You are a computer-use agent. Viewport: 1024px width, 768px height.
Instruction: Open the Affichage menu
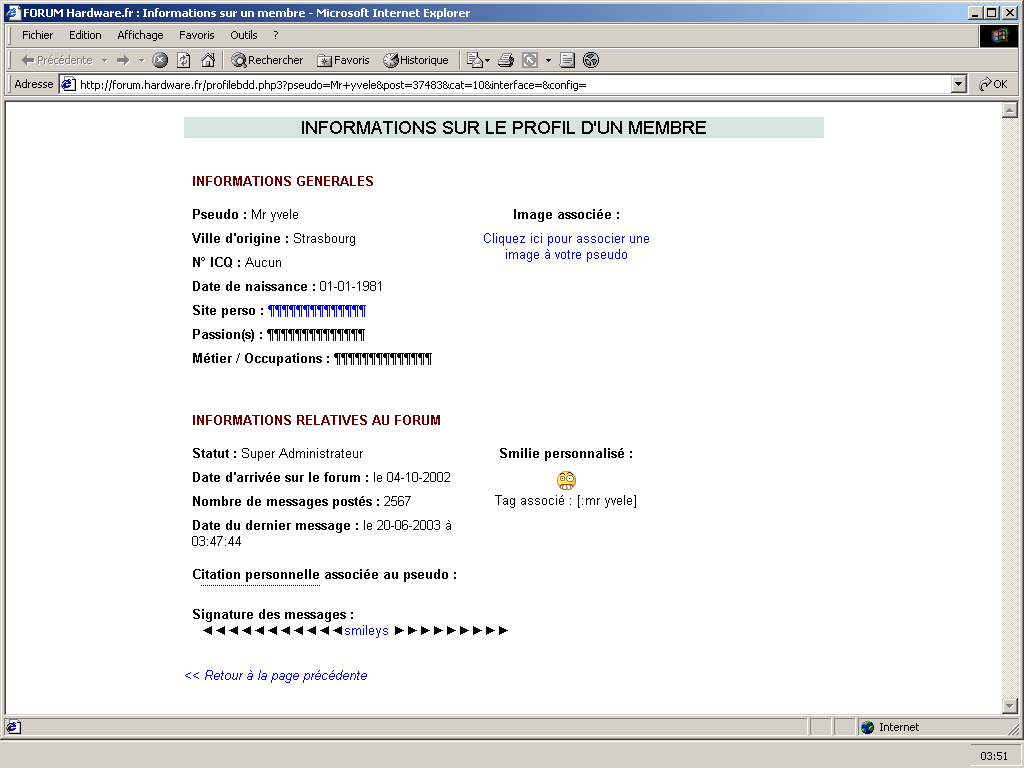point(140,35)
